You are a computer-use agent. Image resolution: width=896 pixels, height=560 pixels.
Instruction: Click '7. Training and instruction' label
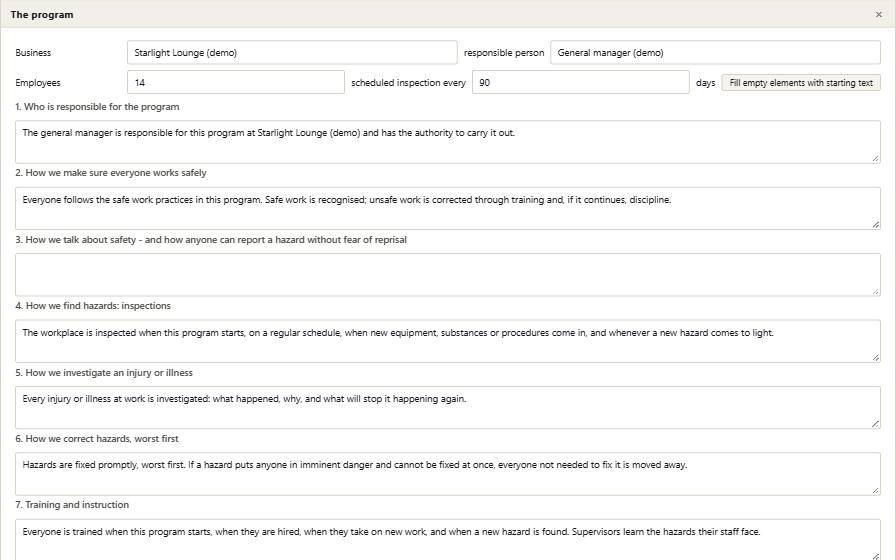(72, 505)
